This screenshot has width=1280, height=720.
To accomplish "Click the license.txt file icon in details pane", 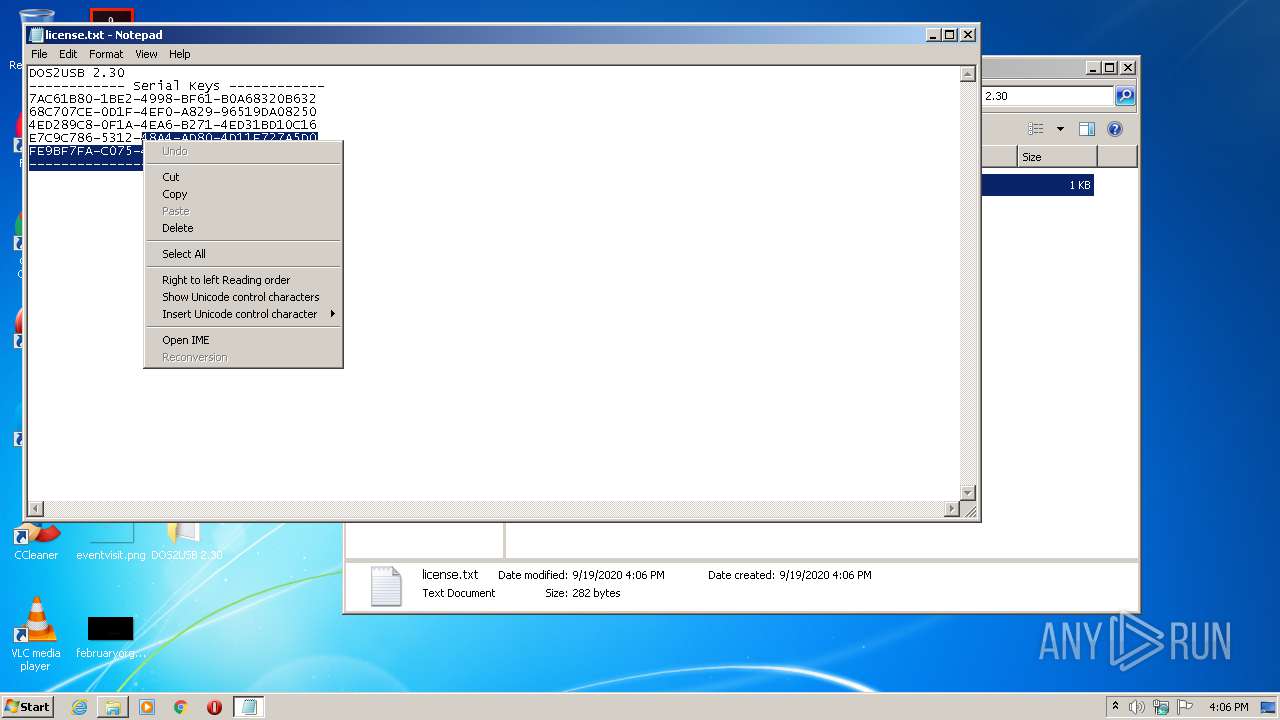I will coord(386,586).
